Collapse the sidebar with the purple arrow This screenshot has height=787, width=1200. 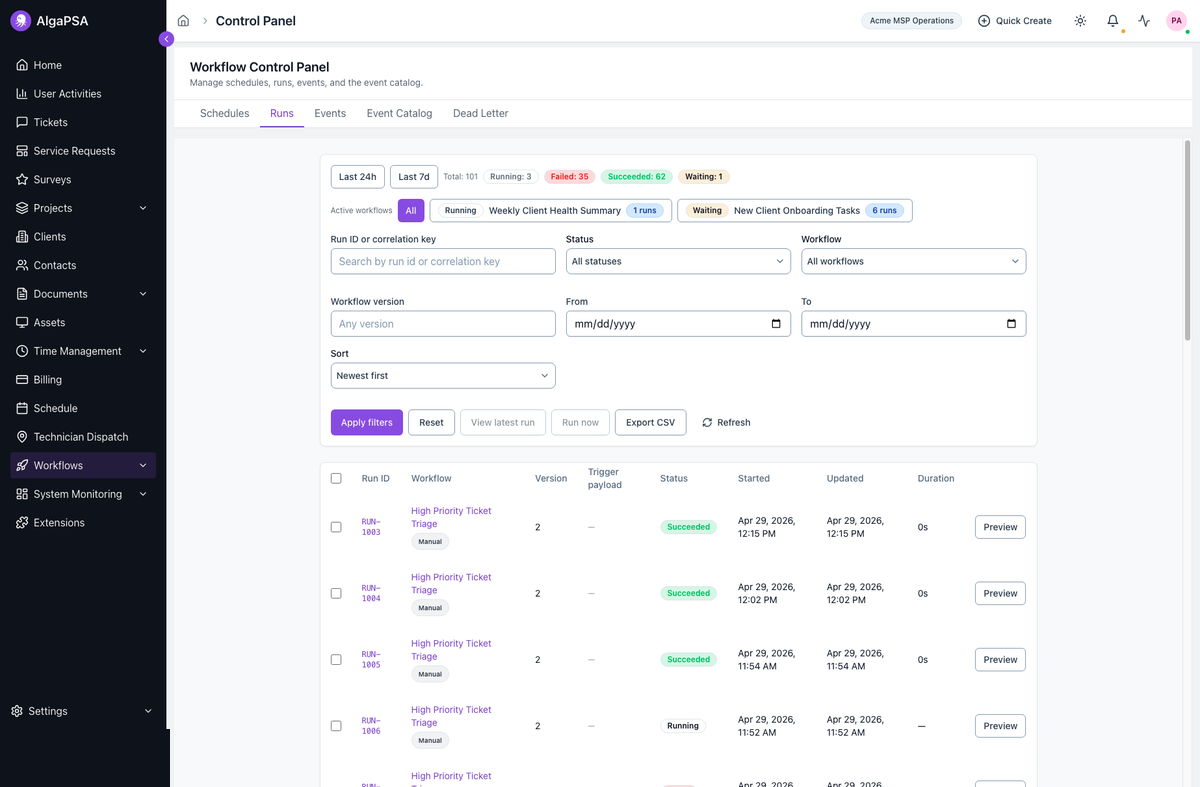(x=166, y=39)
